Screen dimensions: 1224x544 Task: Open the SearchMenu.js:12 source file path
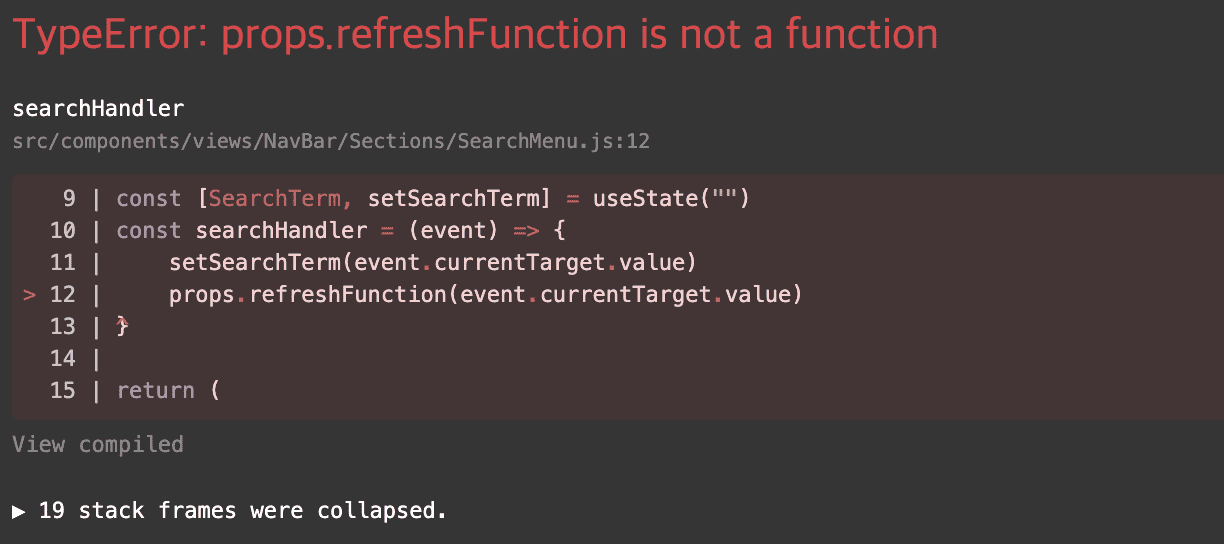(x=331, y=141)
